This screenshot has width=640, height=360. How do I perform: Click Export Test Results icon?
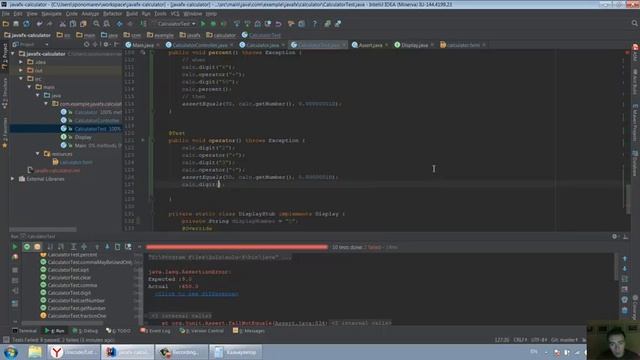click(x=128, y=247)
